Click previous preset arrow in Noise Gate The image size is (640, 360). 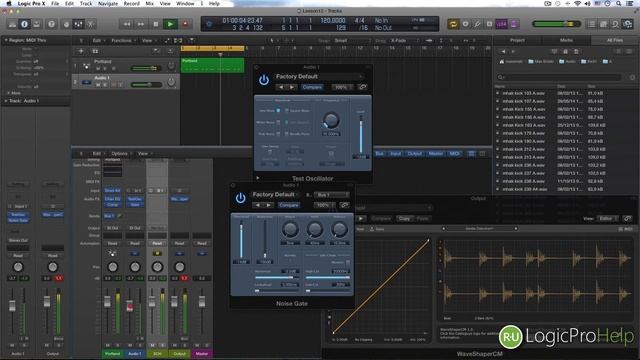(258, 205)
